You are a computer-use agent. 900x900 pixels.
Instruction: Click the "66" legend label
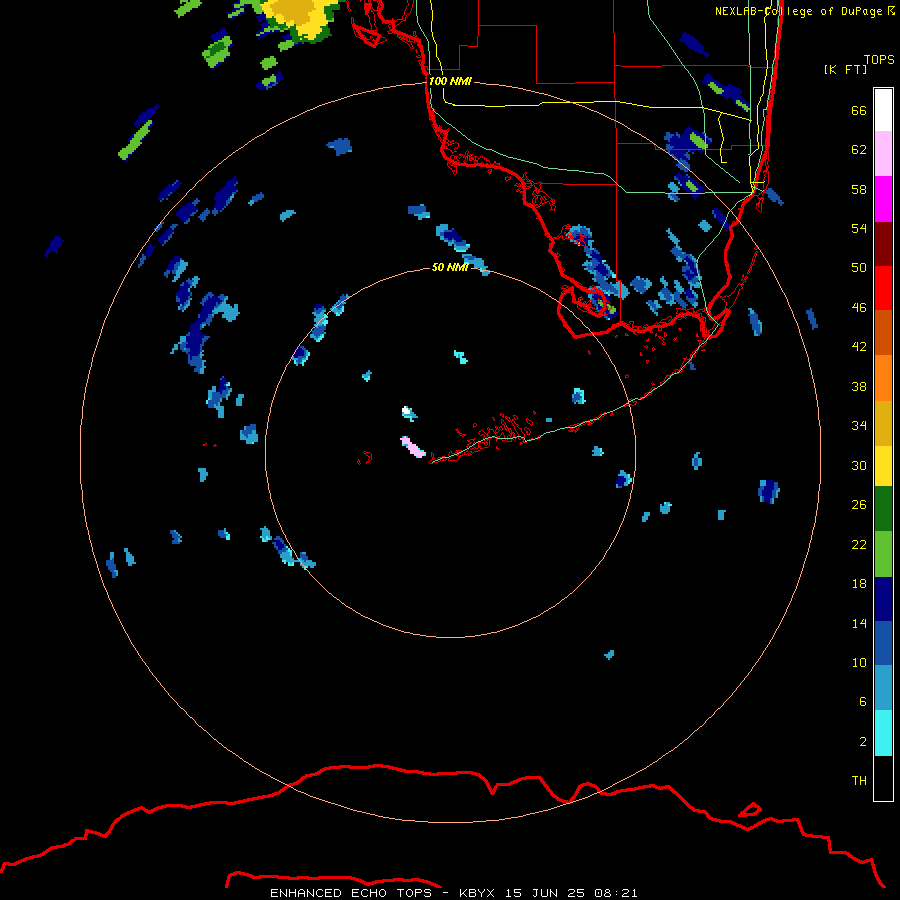(x=859, y=110)
